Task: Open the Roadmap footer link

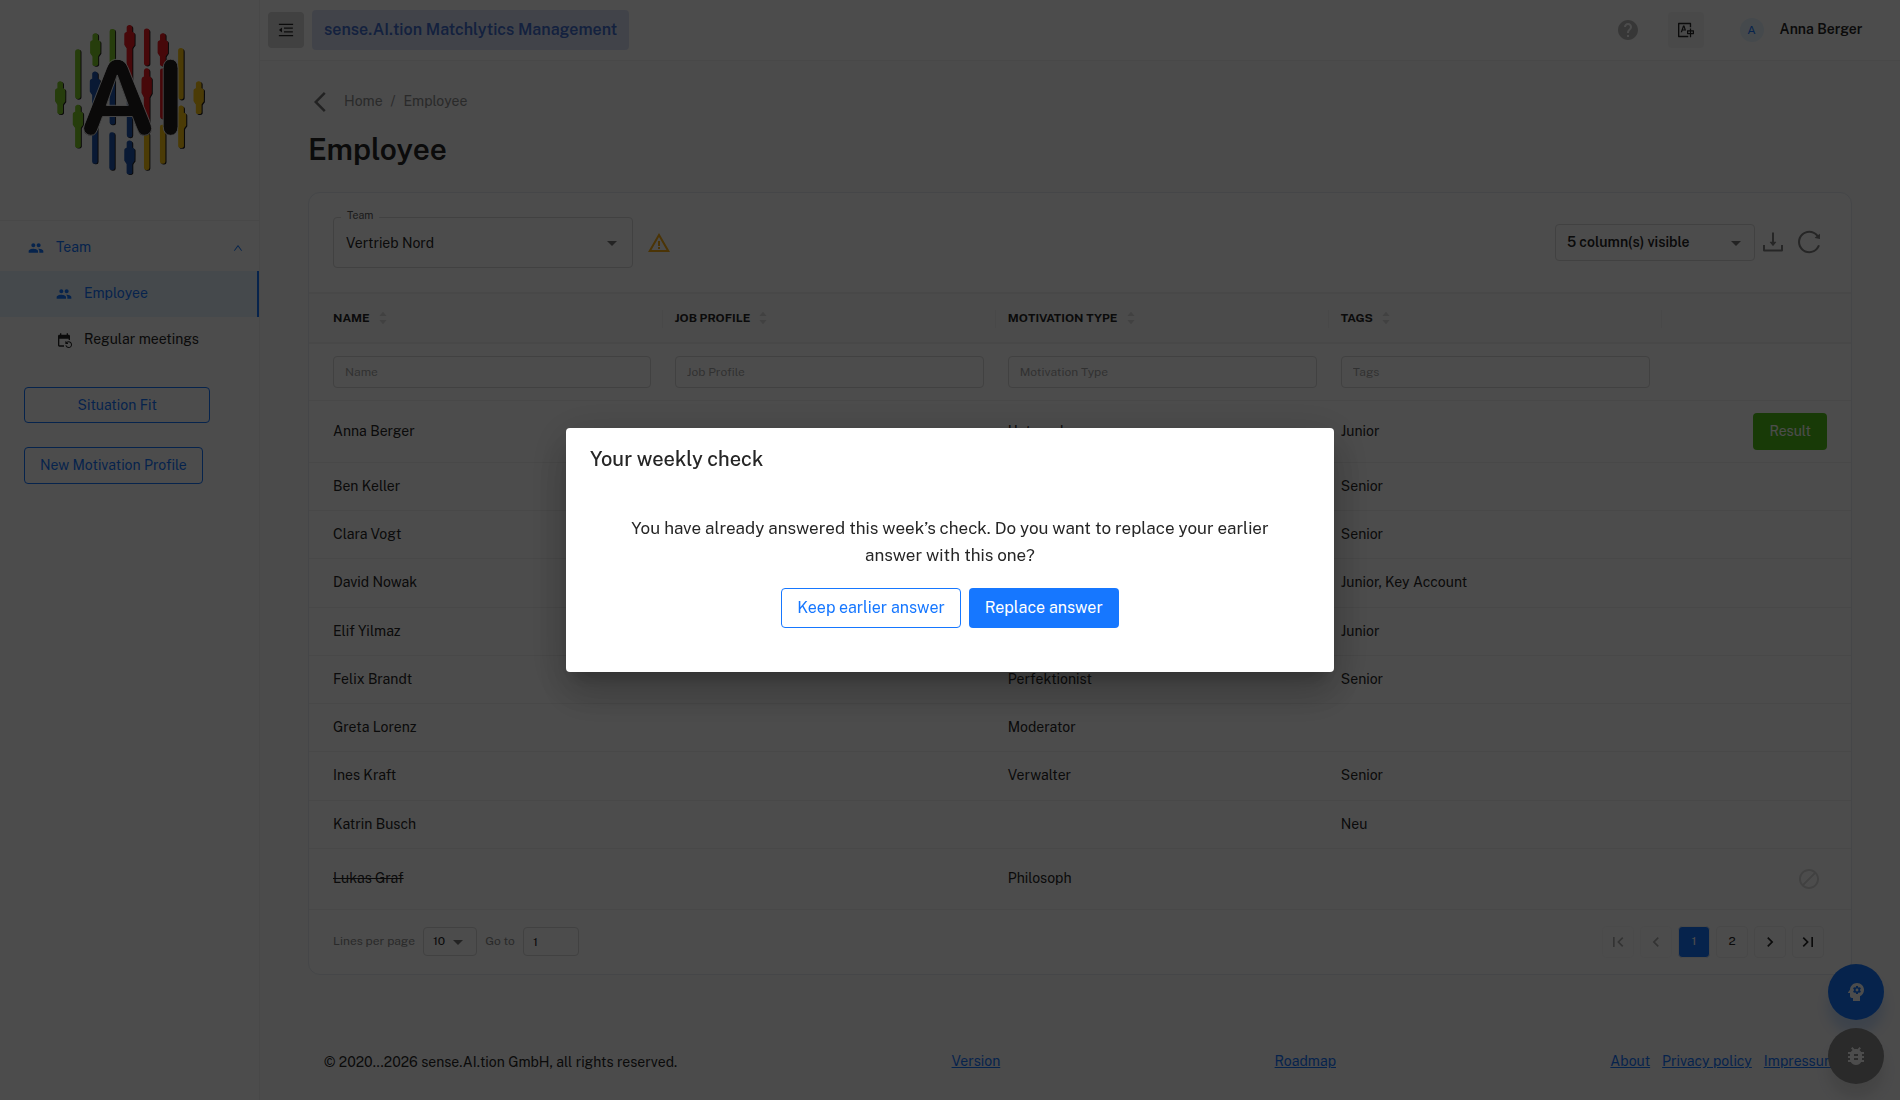Action: click(x=1305, y=1061)
